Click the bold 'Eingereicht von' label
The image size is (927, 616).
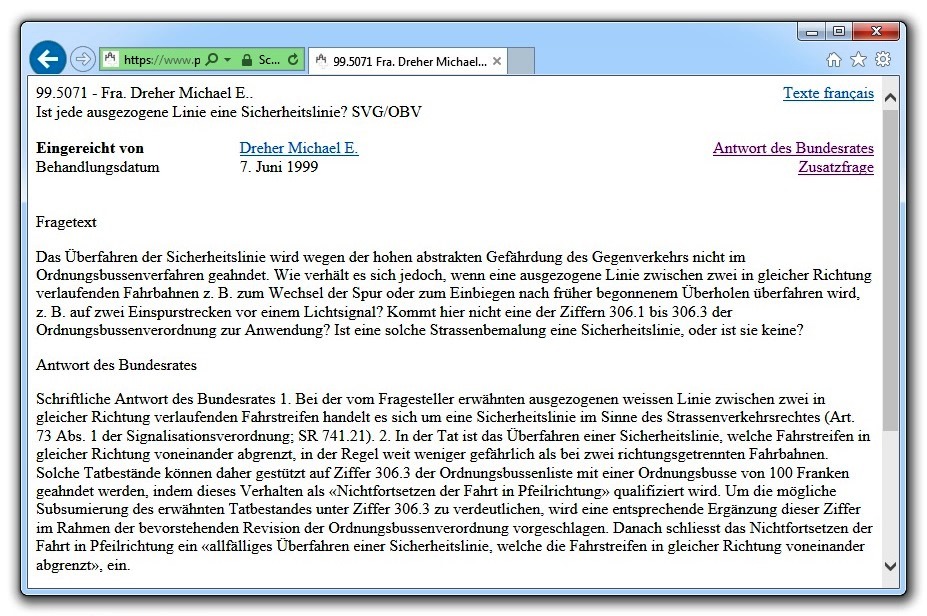(x=90, y=148)
